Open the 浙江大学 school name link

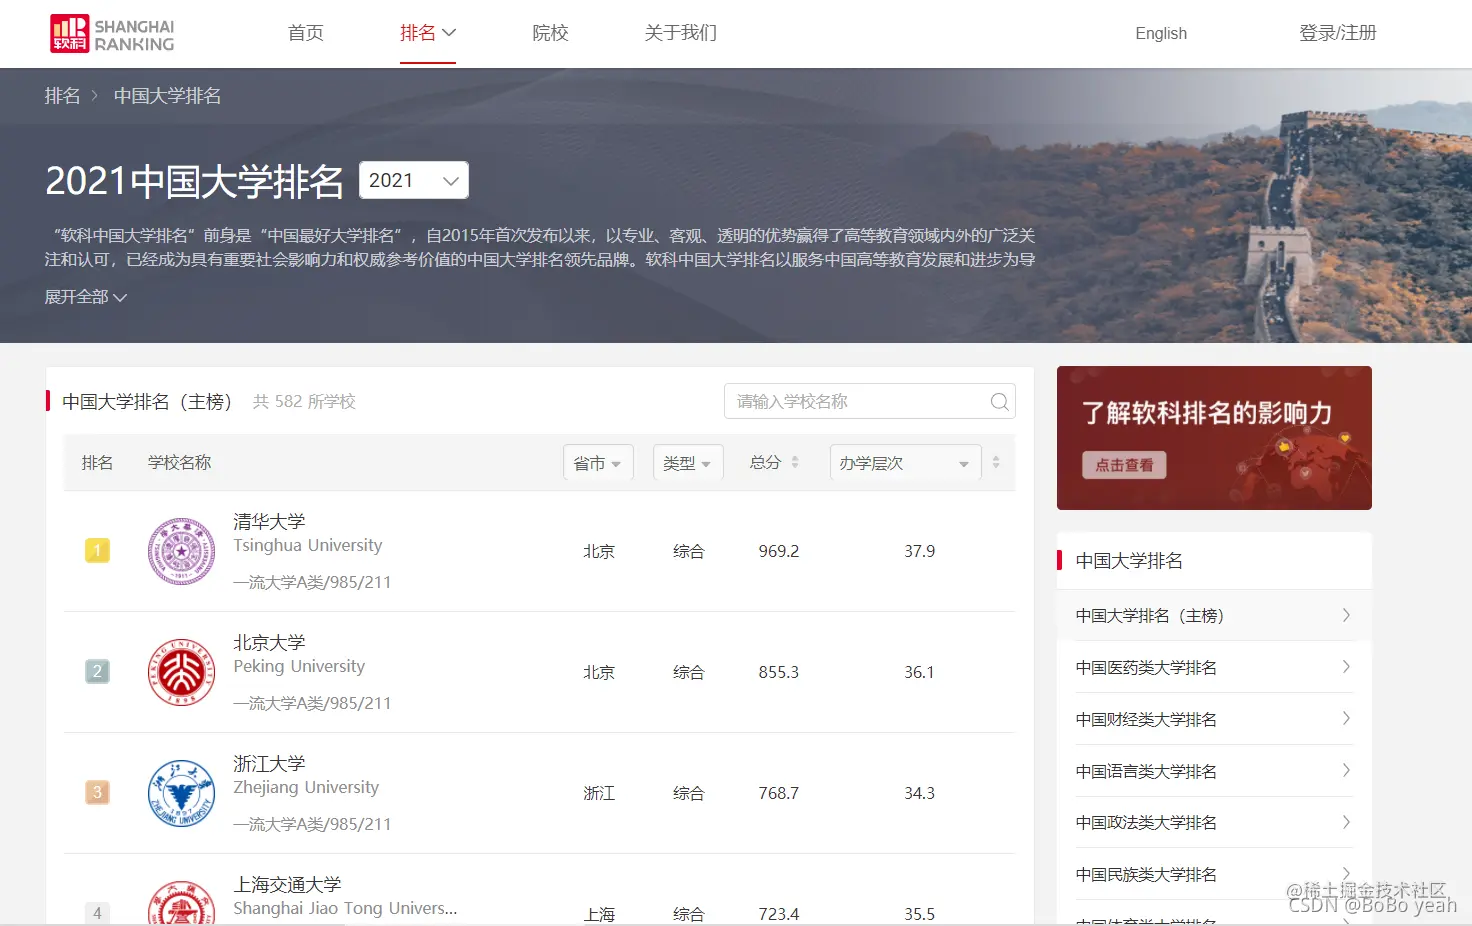point(269,763)
